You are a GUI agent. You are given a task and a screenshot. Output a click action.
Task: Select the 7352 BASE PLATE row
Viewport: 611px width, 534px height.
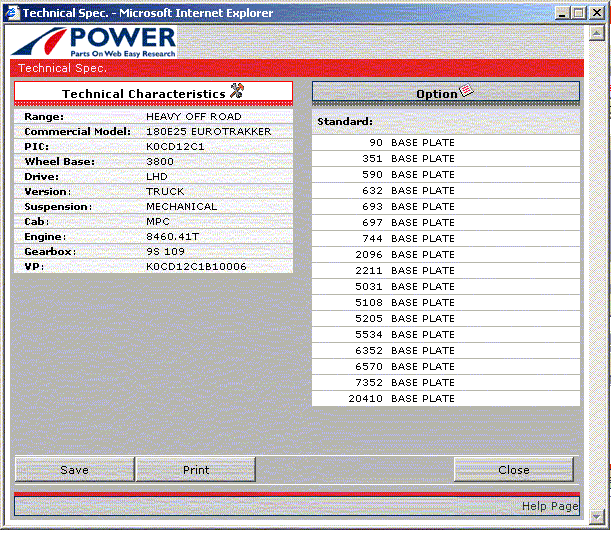(446, 382)
